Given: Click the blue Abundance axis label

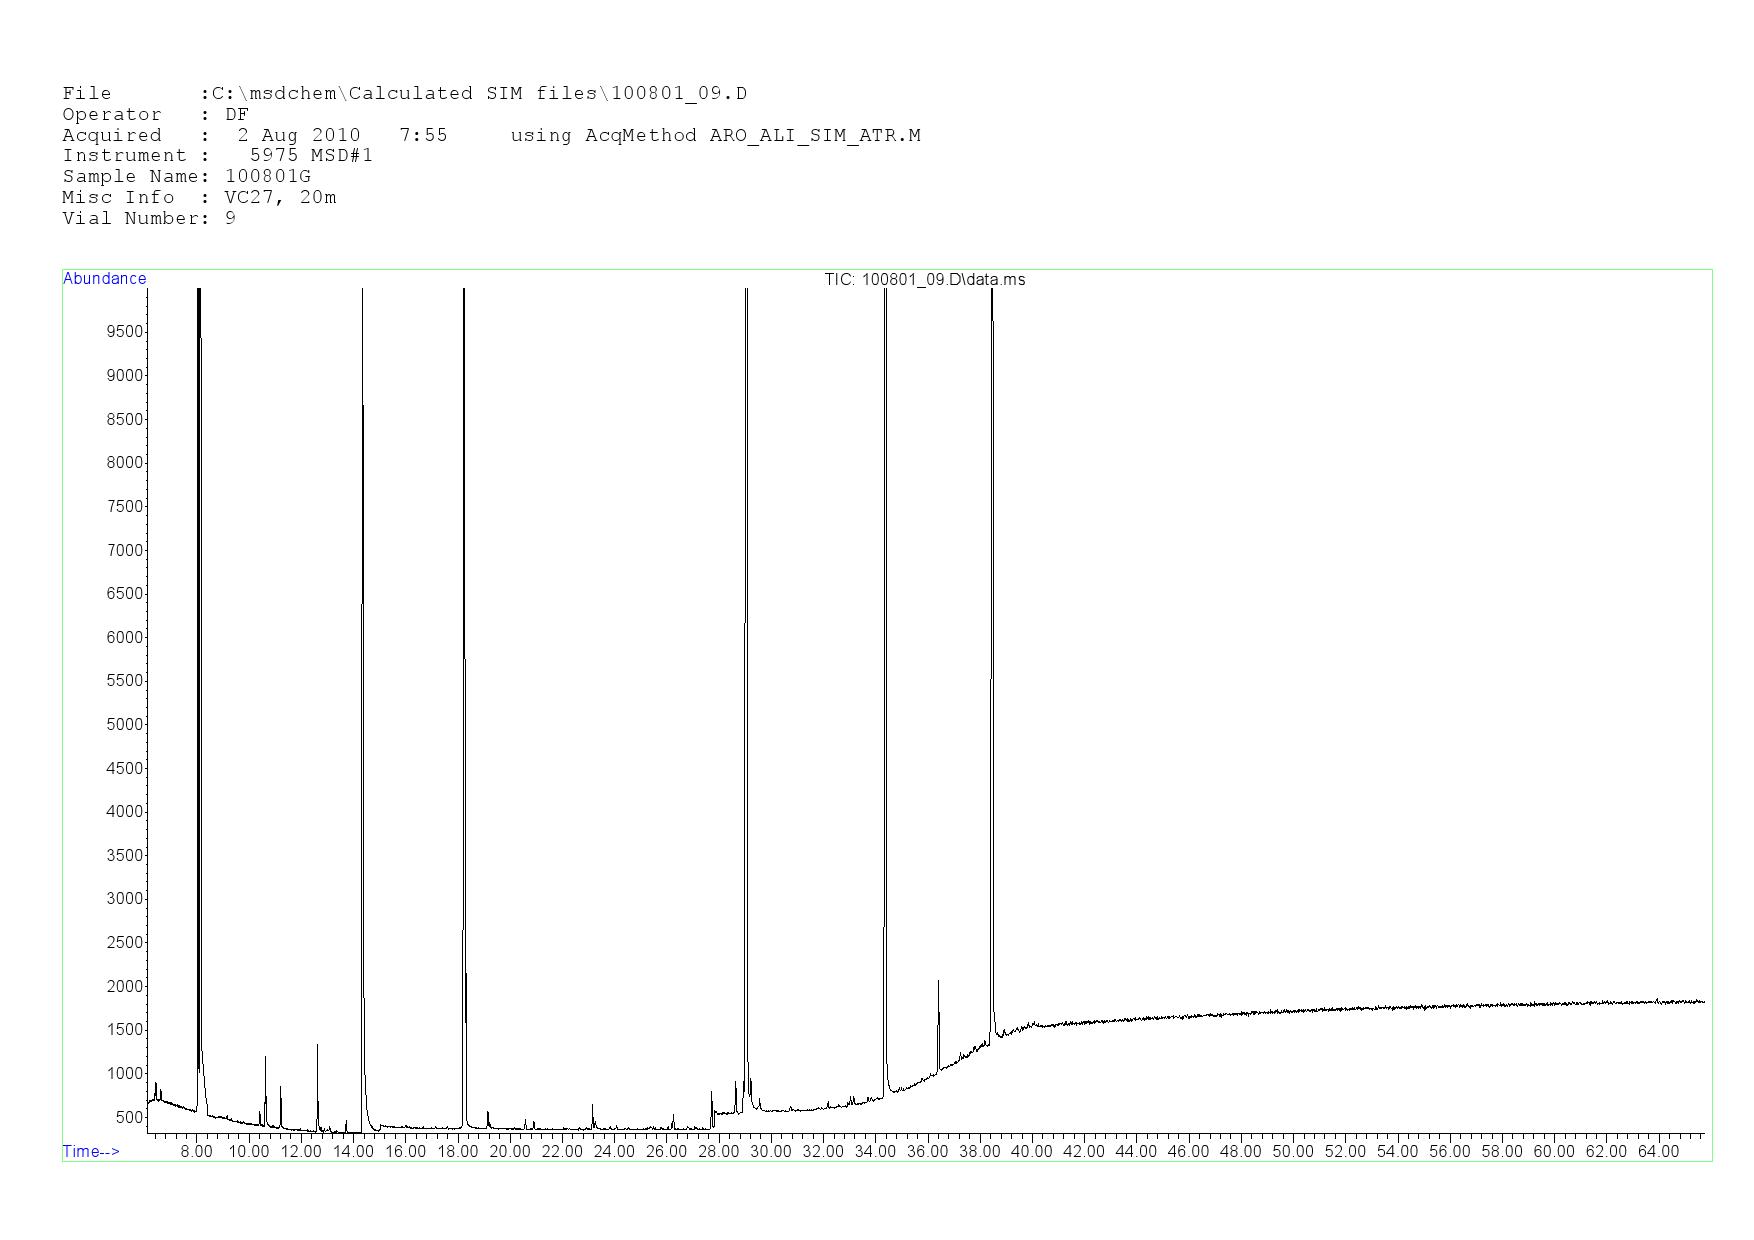Looking at the screenshot, I should click(105, 279).
